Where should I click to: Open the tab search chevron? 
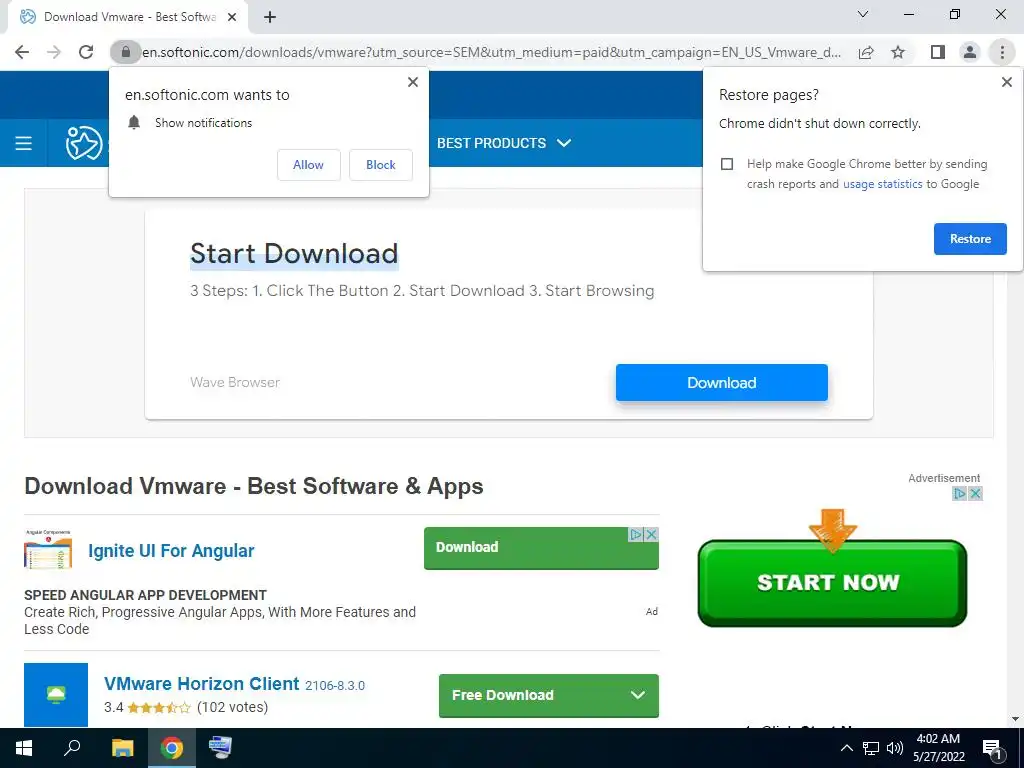click(863, 14)
